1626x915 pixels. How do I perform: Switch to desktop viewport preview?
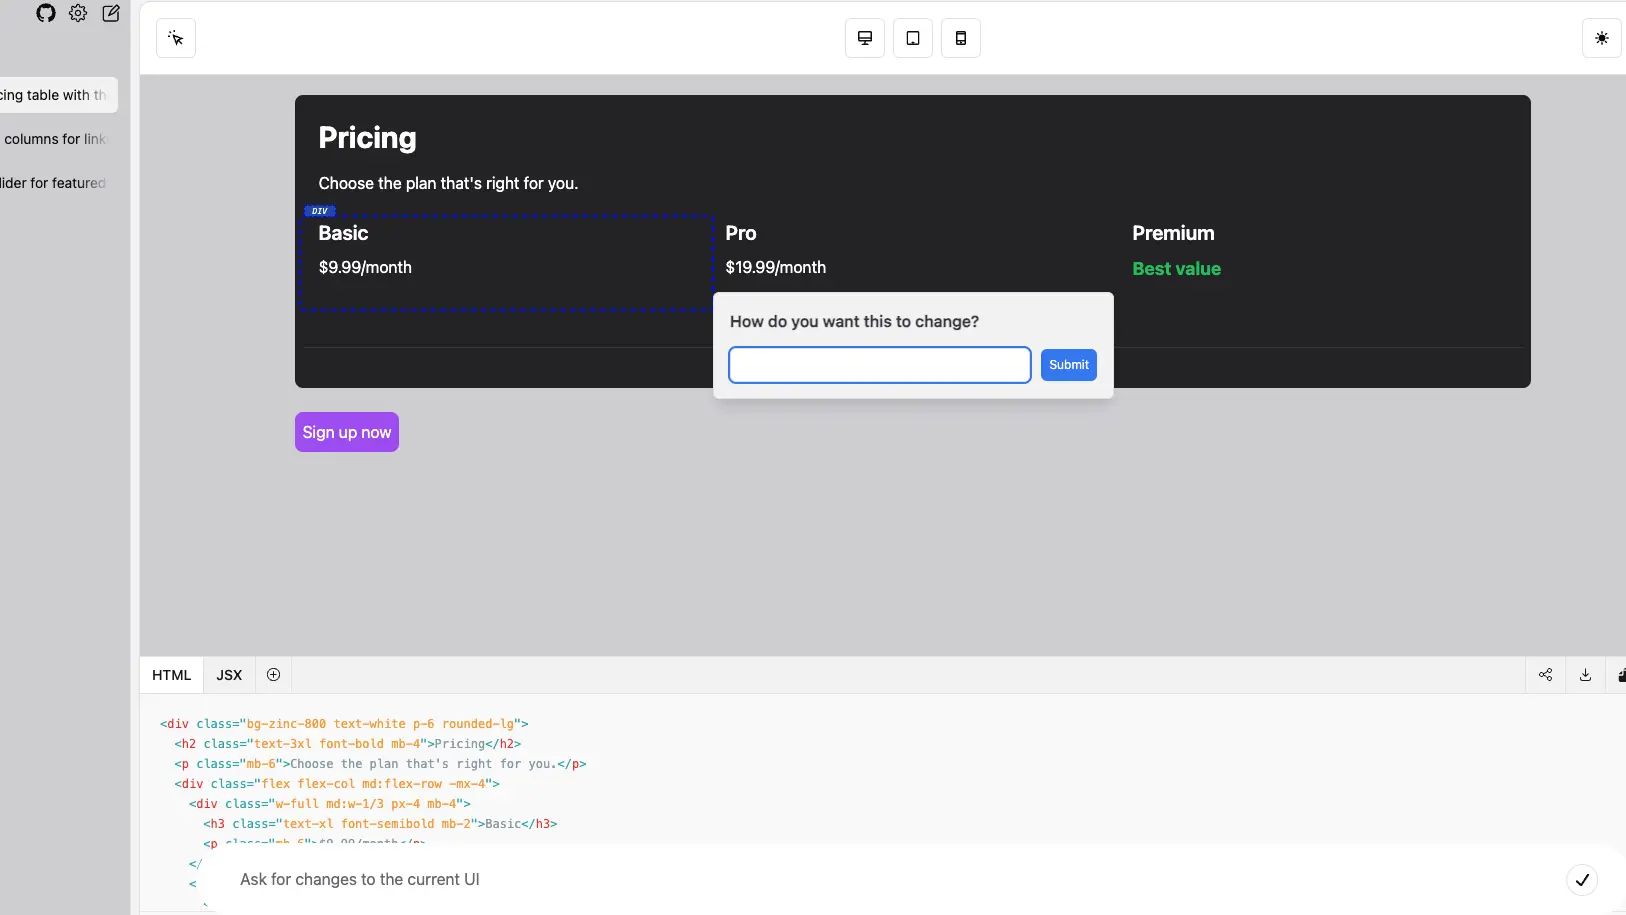point(865,38)
